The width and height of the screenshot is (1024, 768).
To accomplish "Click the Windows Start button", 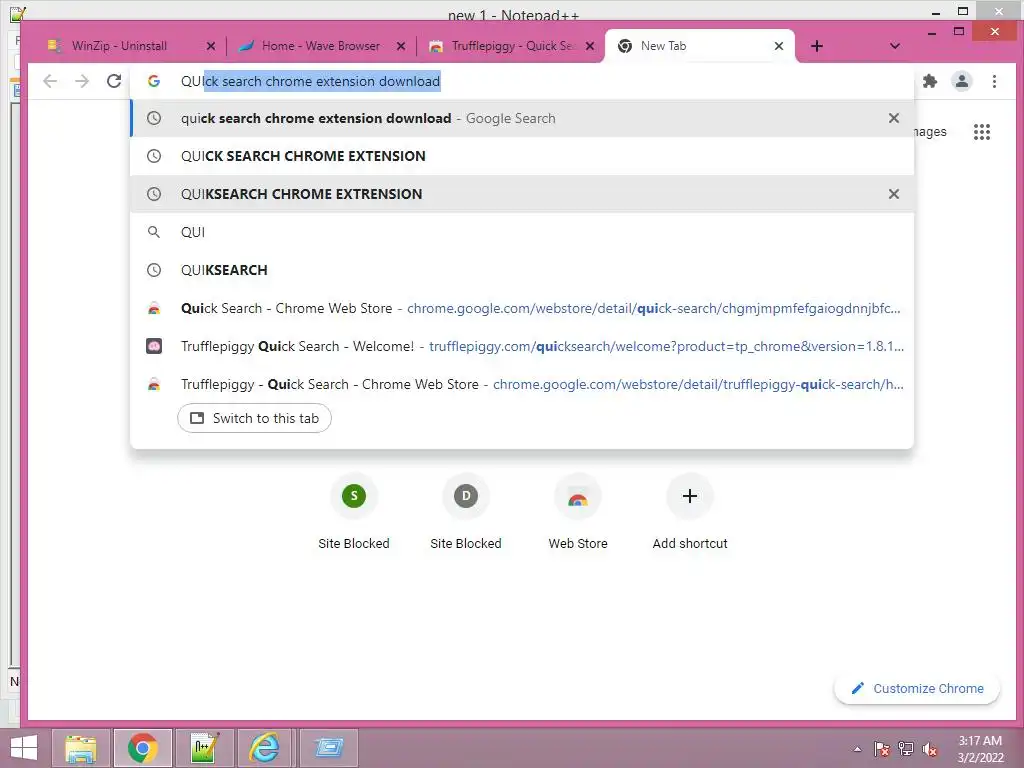I will pos(24,748).
